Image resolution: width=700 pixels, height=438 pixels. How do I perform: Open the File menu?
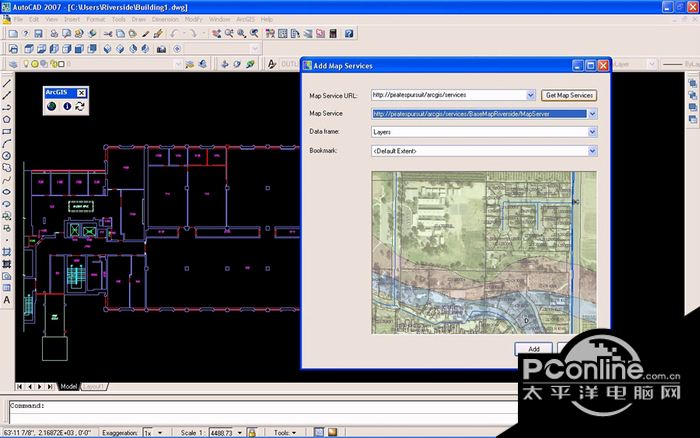18,20
